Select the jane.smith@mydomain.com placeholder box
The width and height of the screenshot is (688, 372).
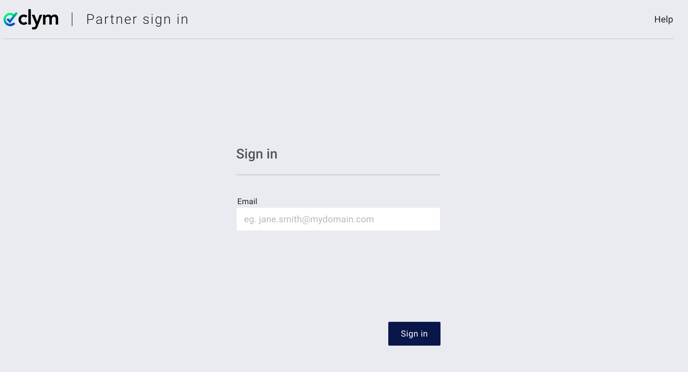tap(338, 219)
